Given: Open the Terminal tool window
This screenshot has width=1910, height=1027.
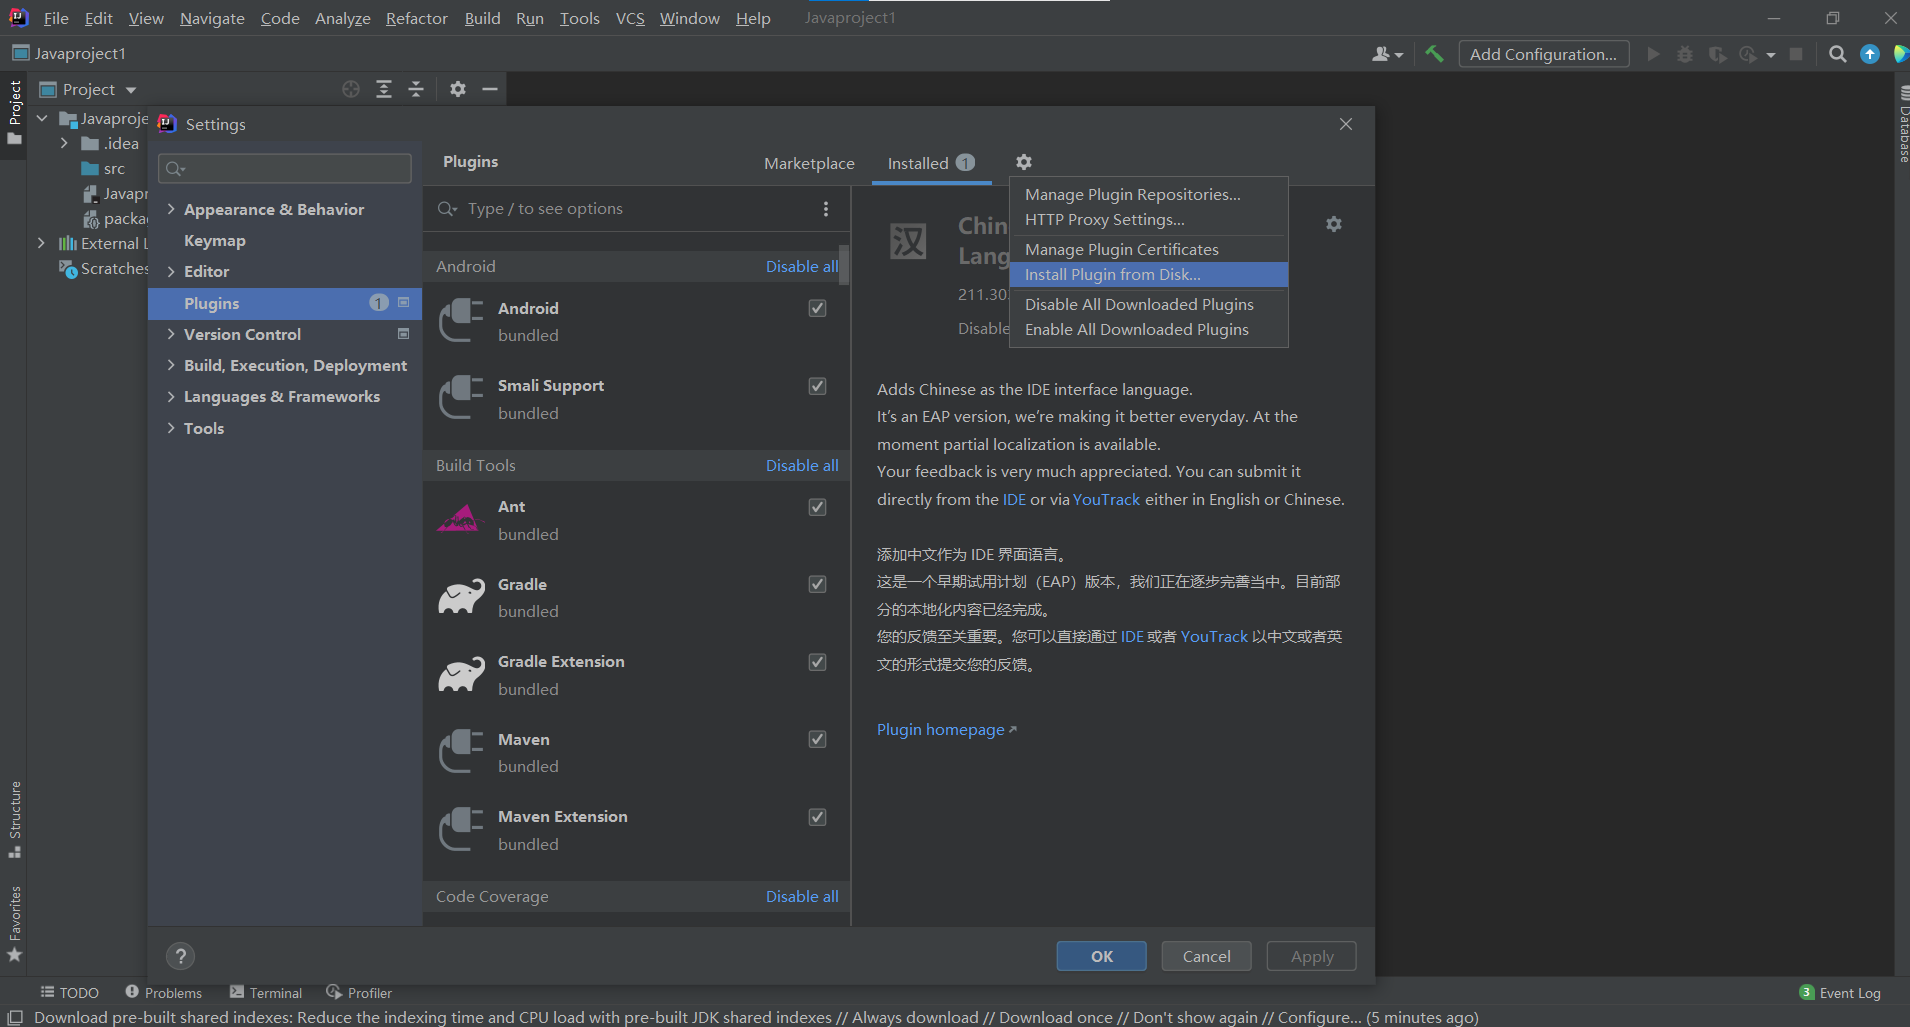Looking at the screenshot, I should [266, 992].
